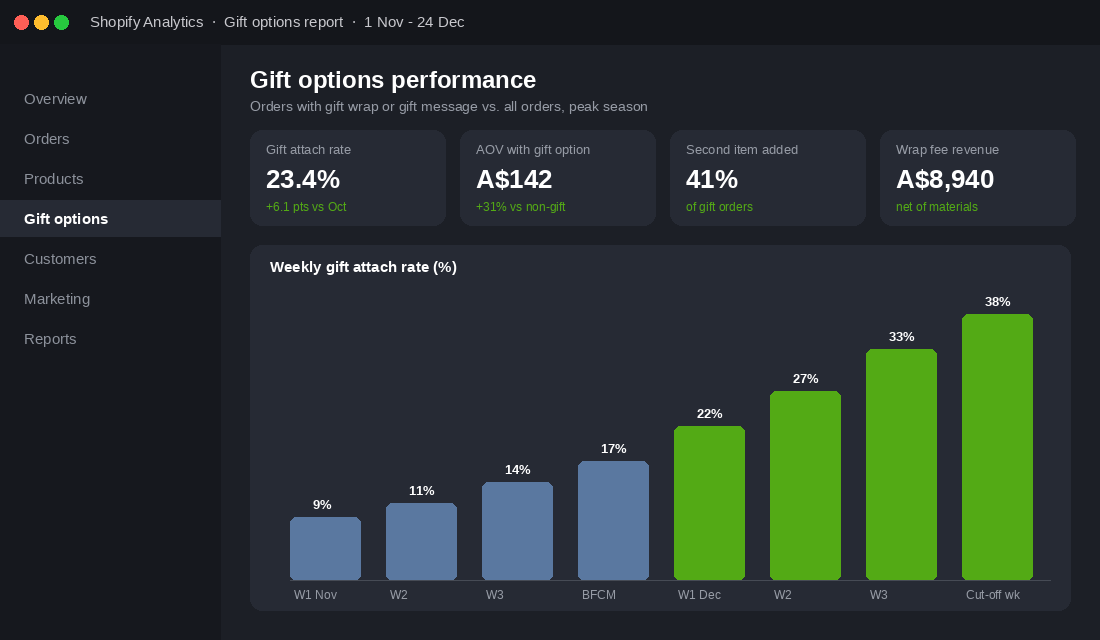This screenshot has width=1100, height=640.
Task: Click the yellow minimize window button
Action: [41, 22]
